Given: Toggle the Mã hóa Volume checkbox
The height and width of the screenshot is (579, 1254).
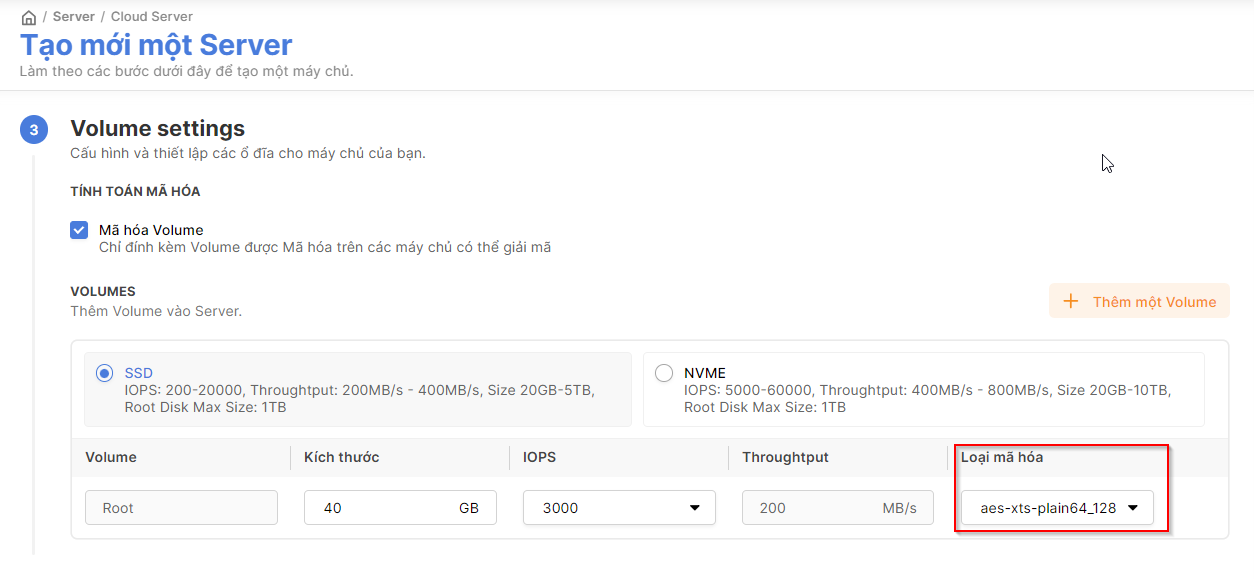Looking at the screenshot, I should pyautogui.click(x=79, y=230).
